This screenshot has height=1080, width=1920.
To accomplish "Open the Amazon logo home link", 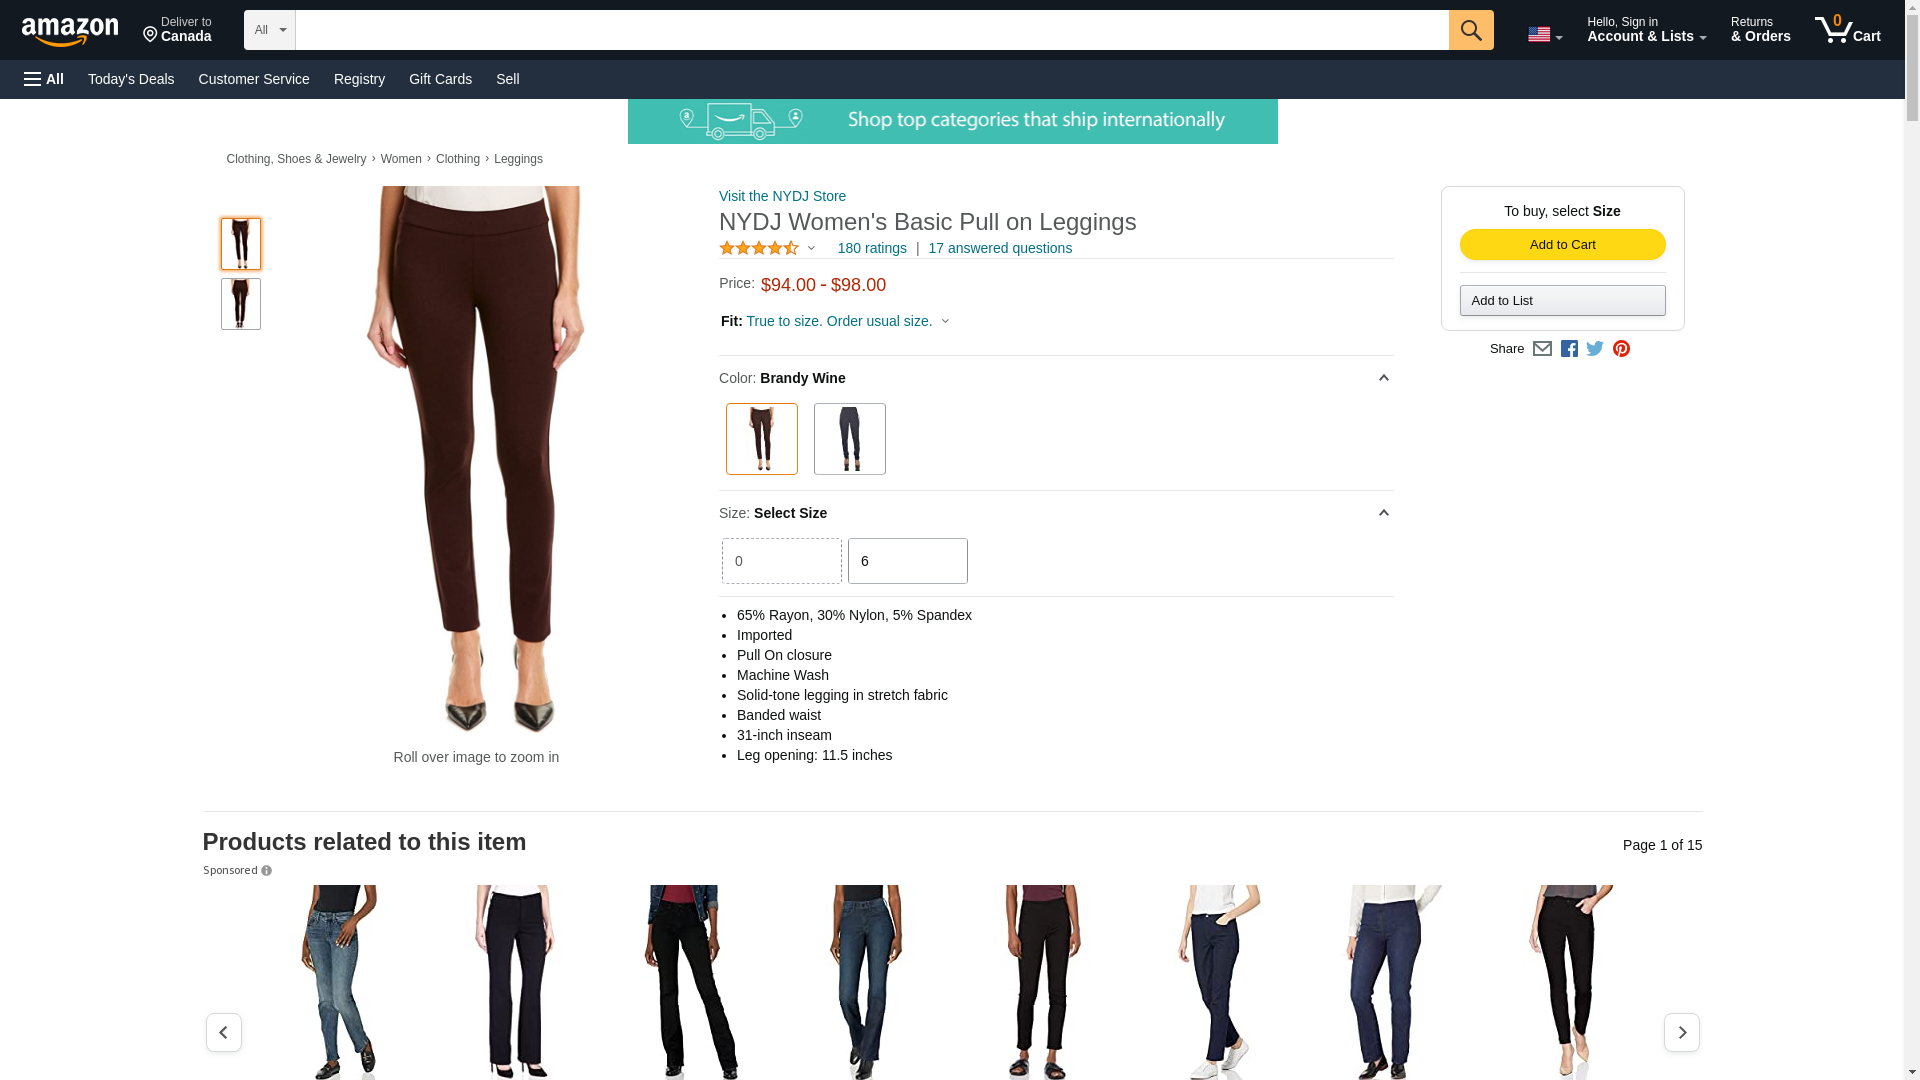I will pyautogui.click(x=70, y=31).
